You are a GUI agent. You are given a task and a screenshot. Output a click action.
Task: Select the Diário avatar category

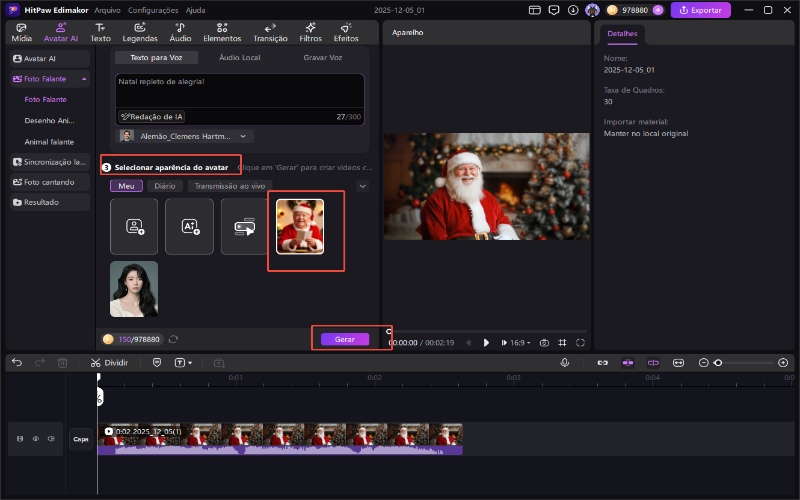tap(165, 186)
